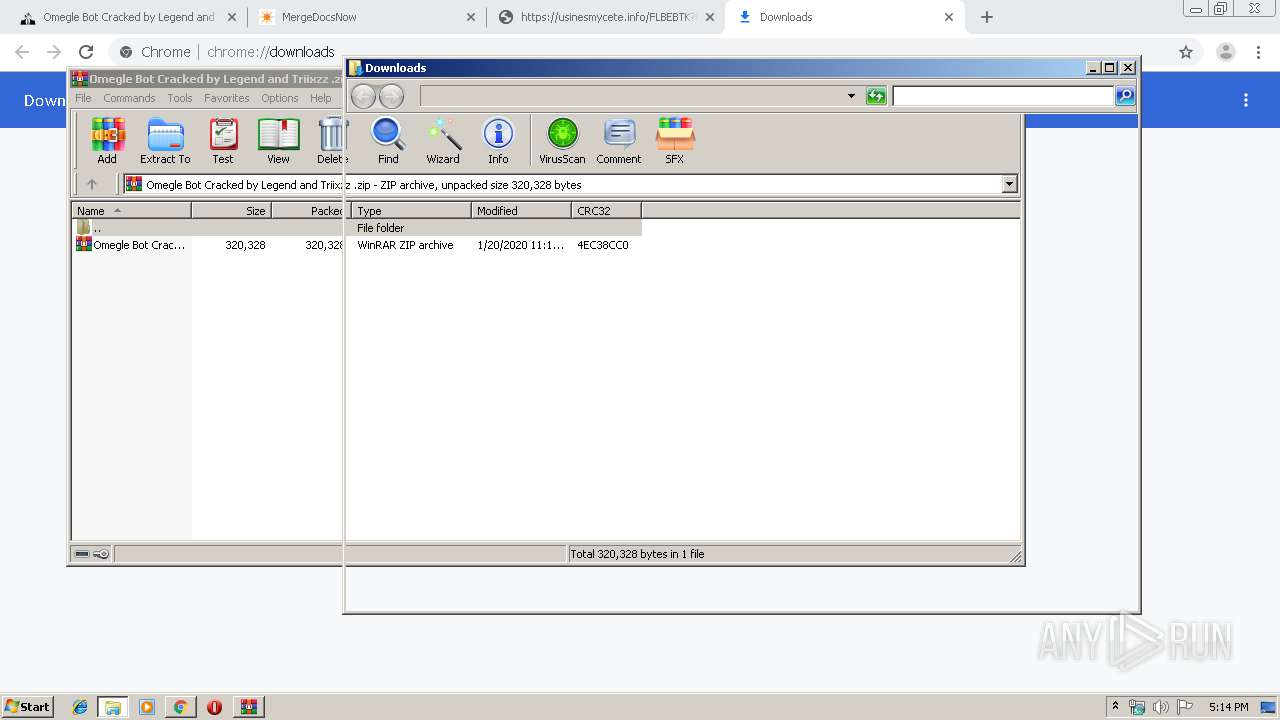The image size is (1280, 720).
Task: Click the green refresh button in Downloads window
Action: coord(876,96)
